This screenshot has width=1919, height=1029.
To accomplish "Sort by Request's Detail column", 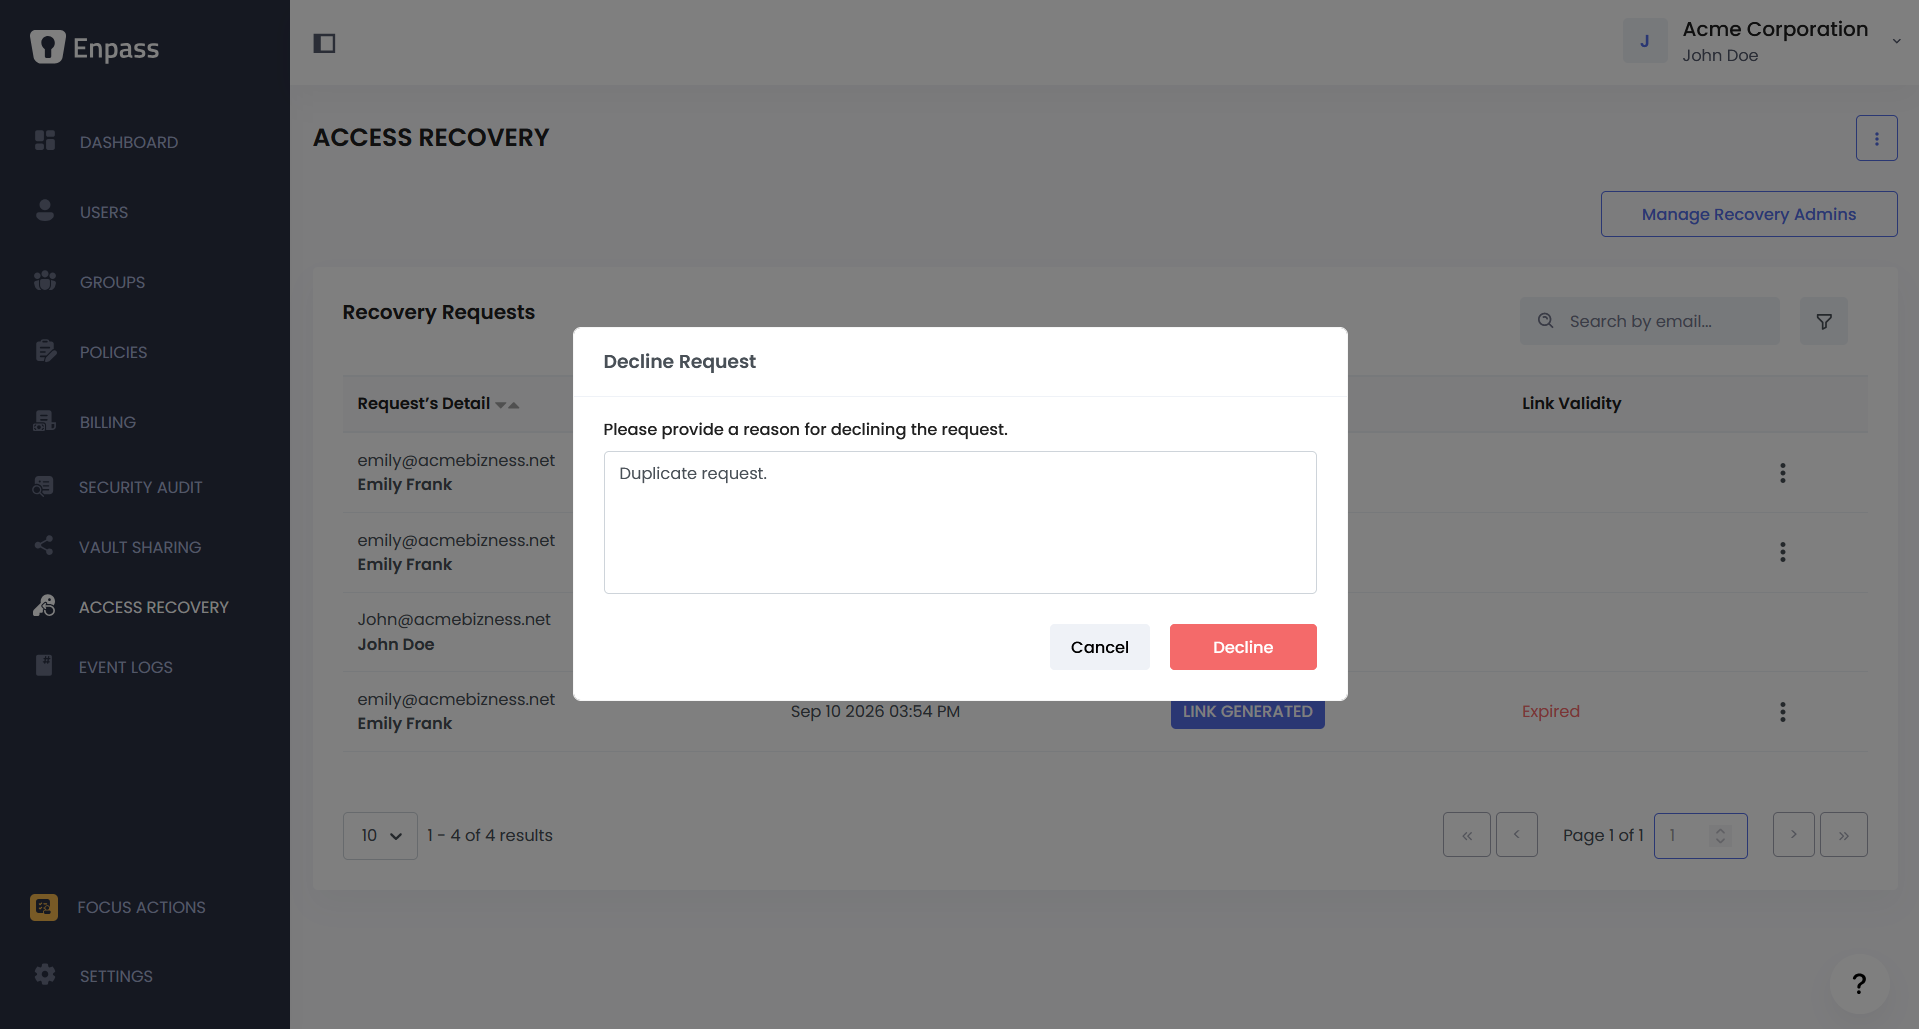I will (438, 404).
